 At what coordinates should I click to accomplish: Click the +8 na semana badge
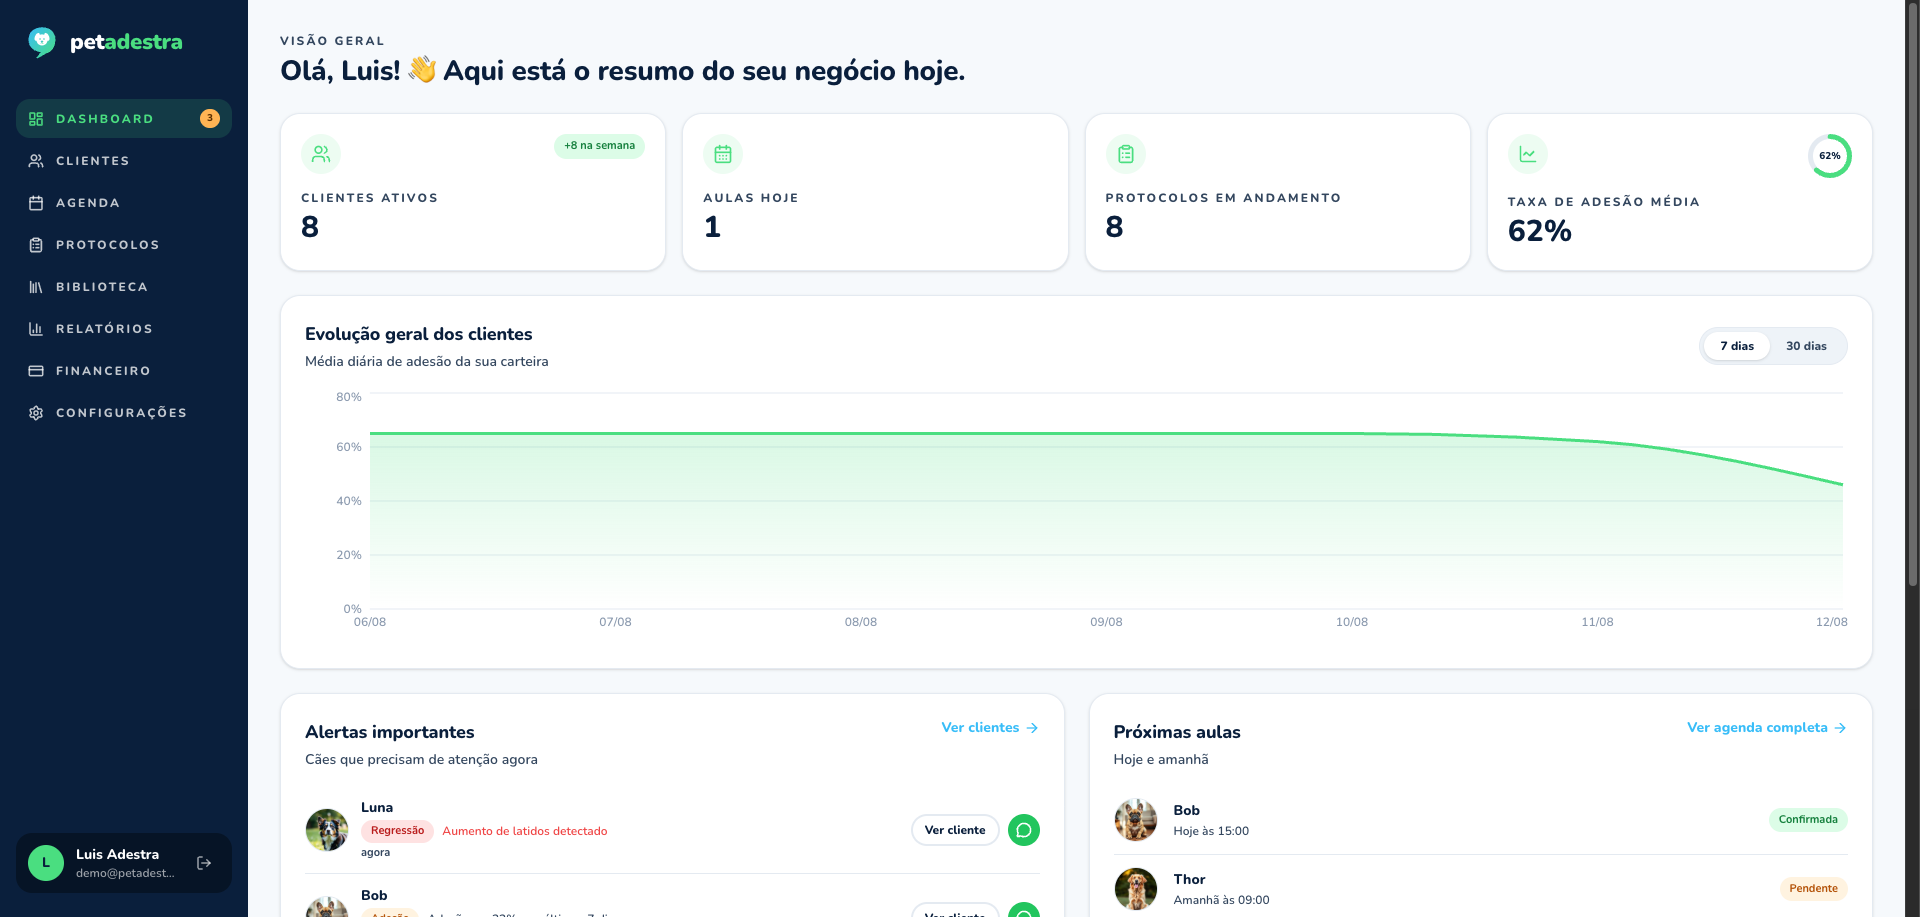click(x=599, y=146)
